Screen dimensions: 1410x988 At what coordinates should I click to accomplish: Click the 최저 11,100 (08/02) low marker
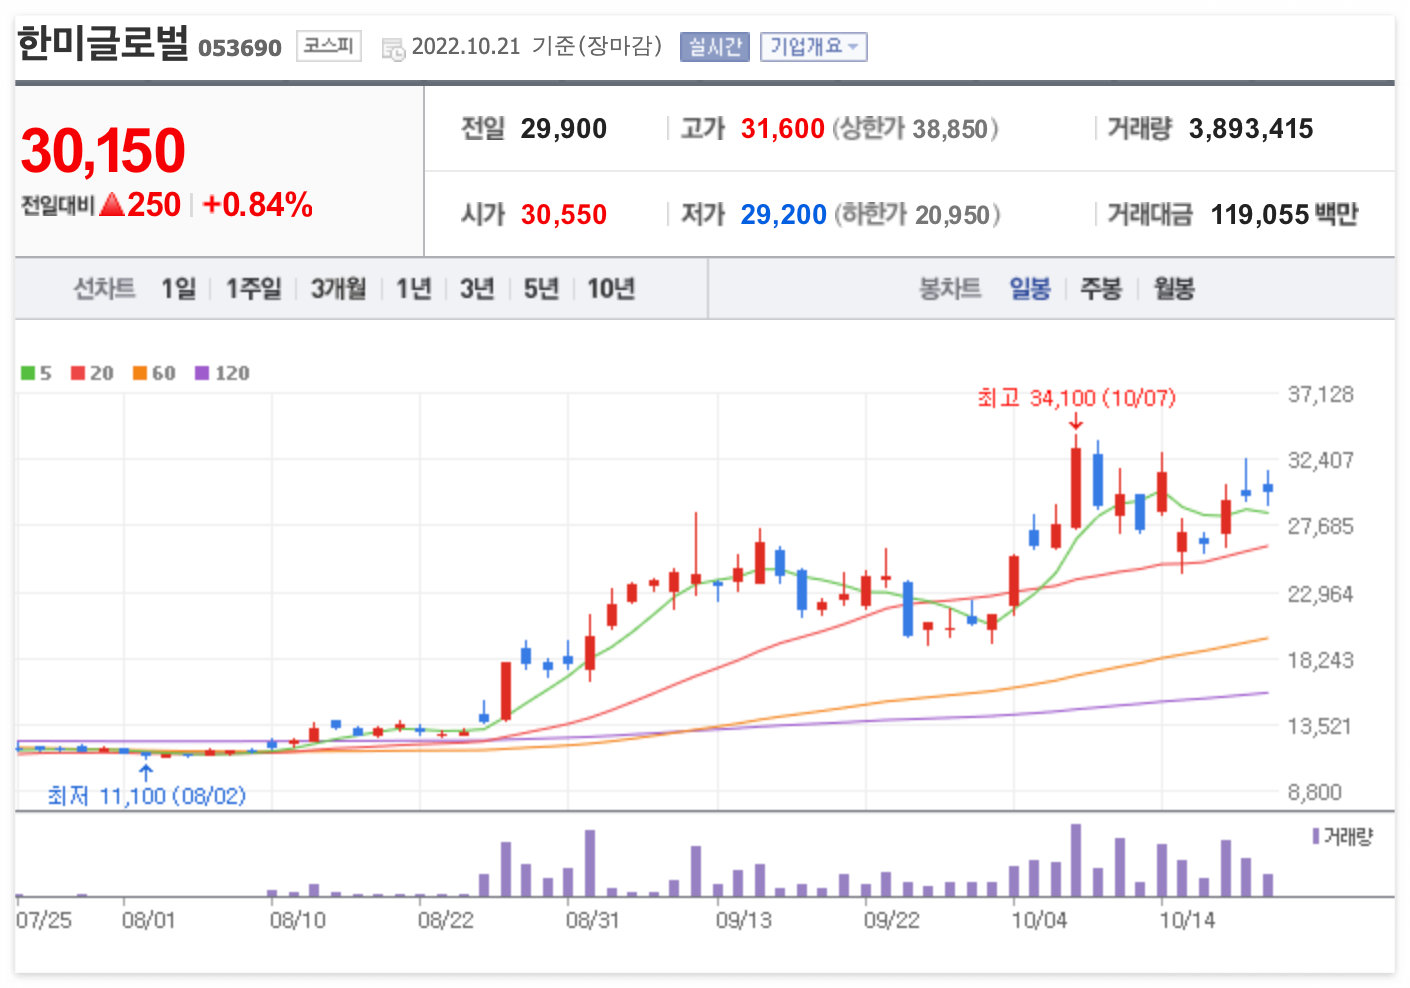tap(146, 796)
